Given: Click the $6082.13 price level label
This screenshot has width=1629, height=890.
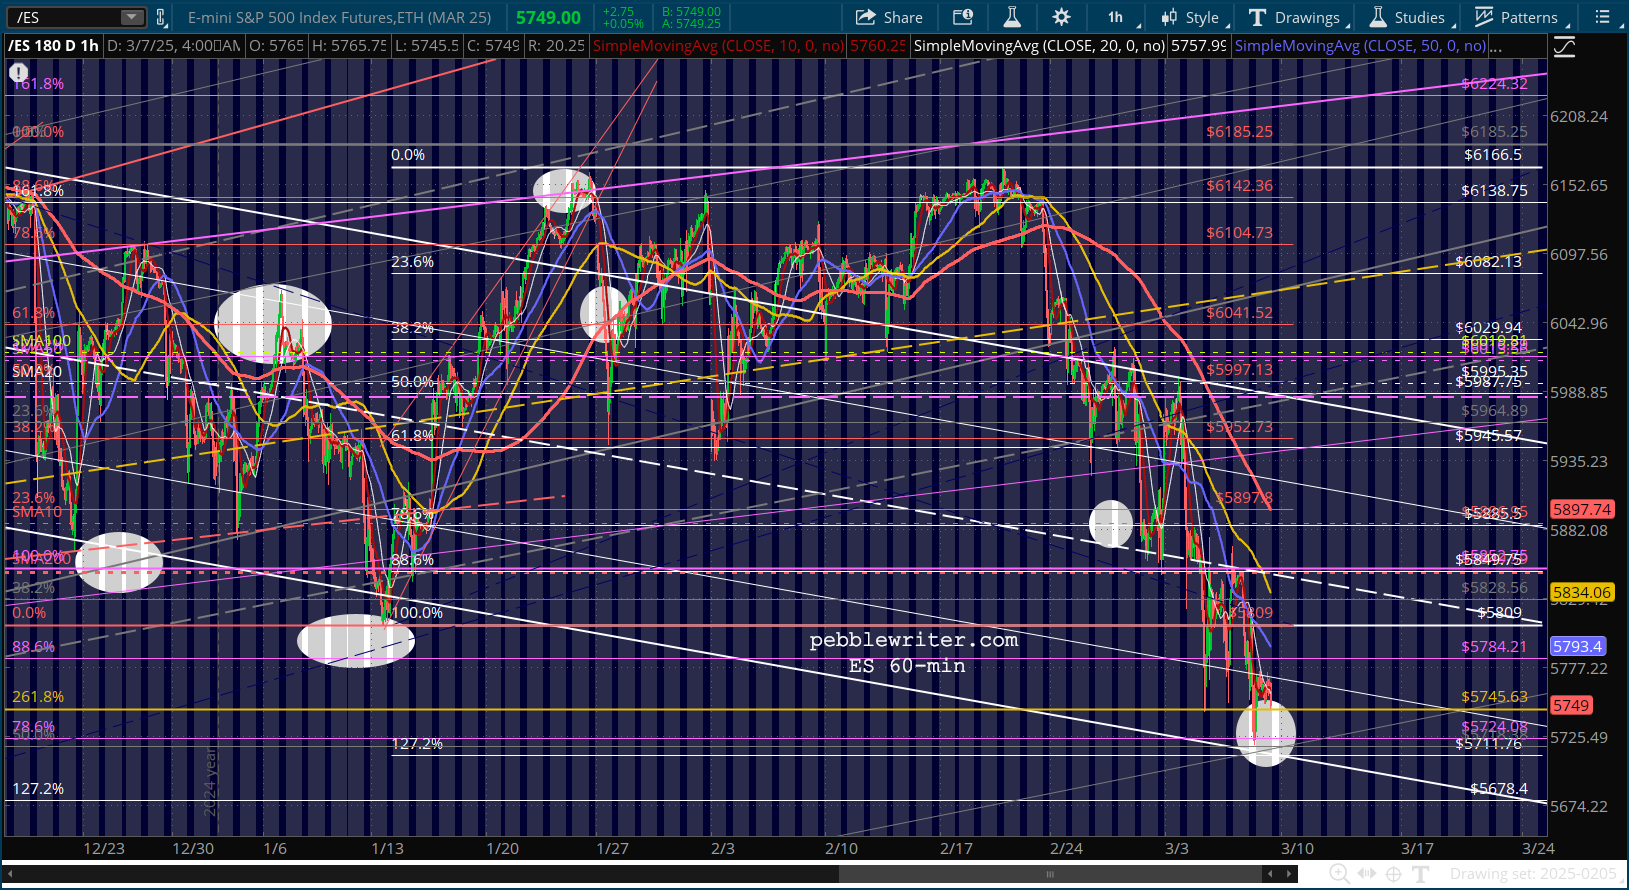Looking at the screenshot, I should click(x=1488, y=262).
